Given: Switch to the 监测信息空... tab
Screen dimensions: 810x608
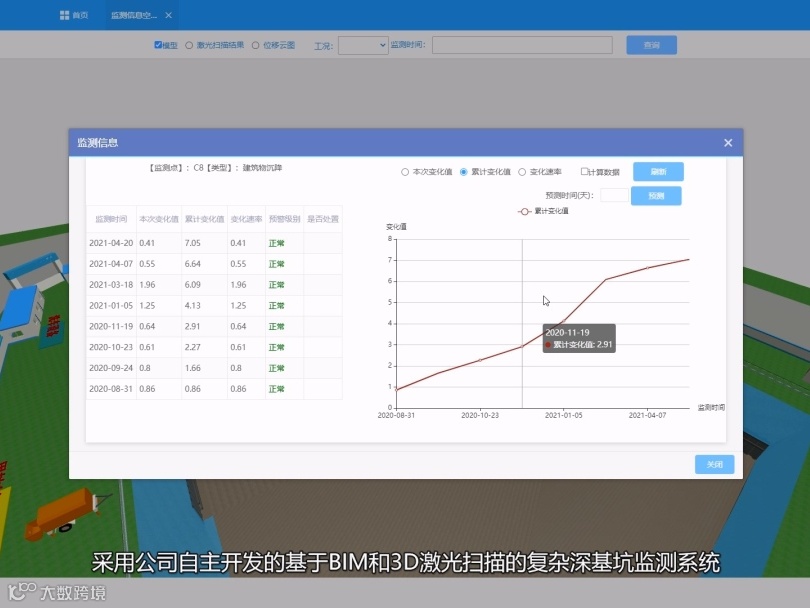Looking at the screenshot, I should tap(134, 15).
